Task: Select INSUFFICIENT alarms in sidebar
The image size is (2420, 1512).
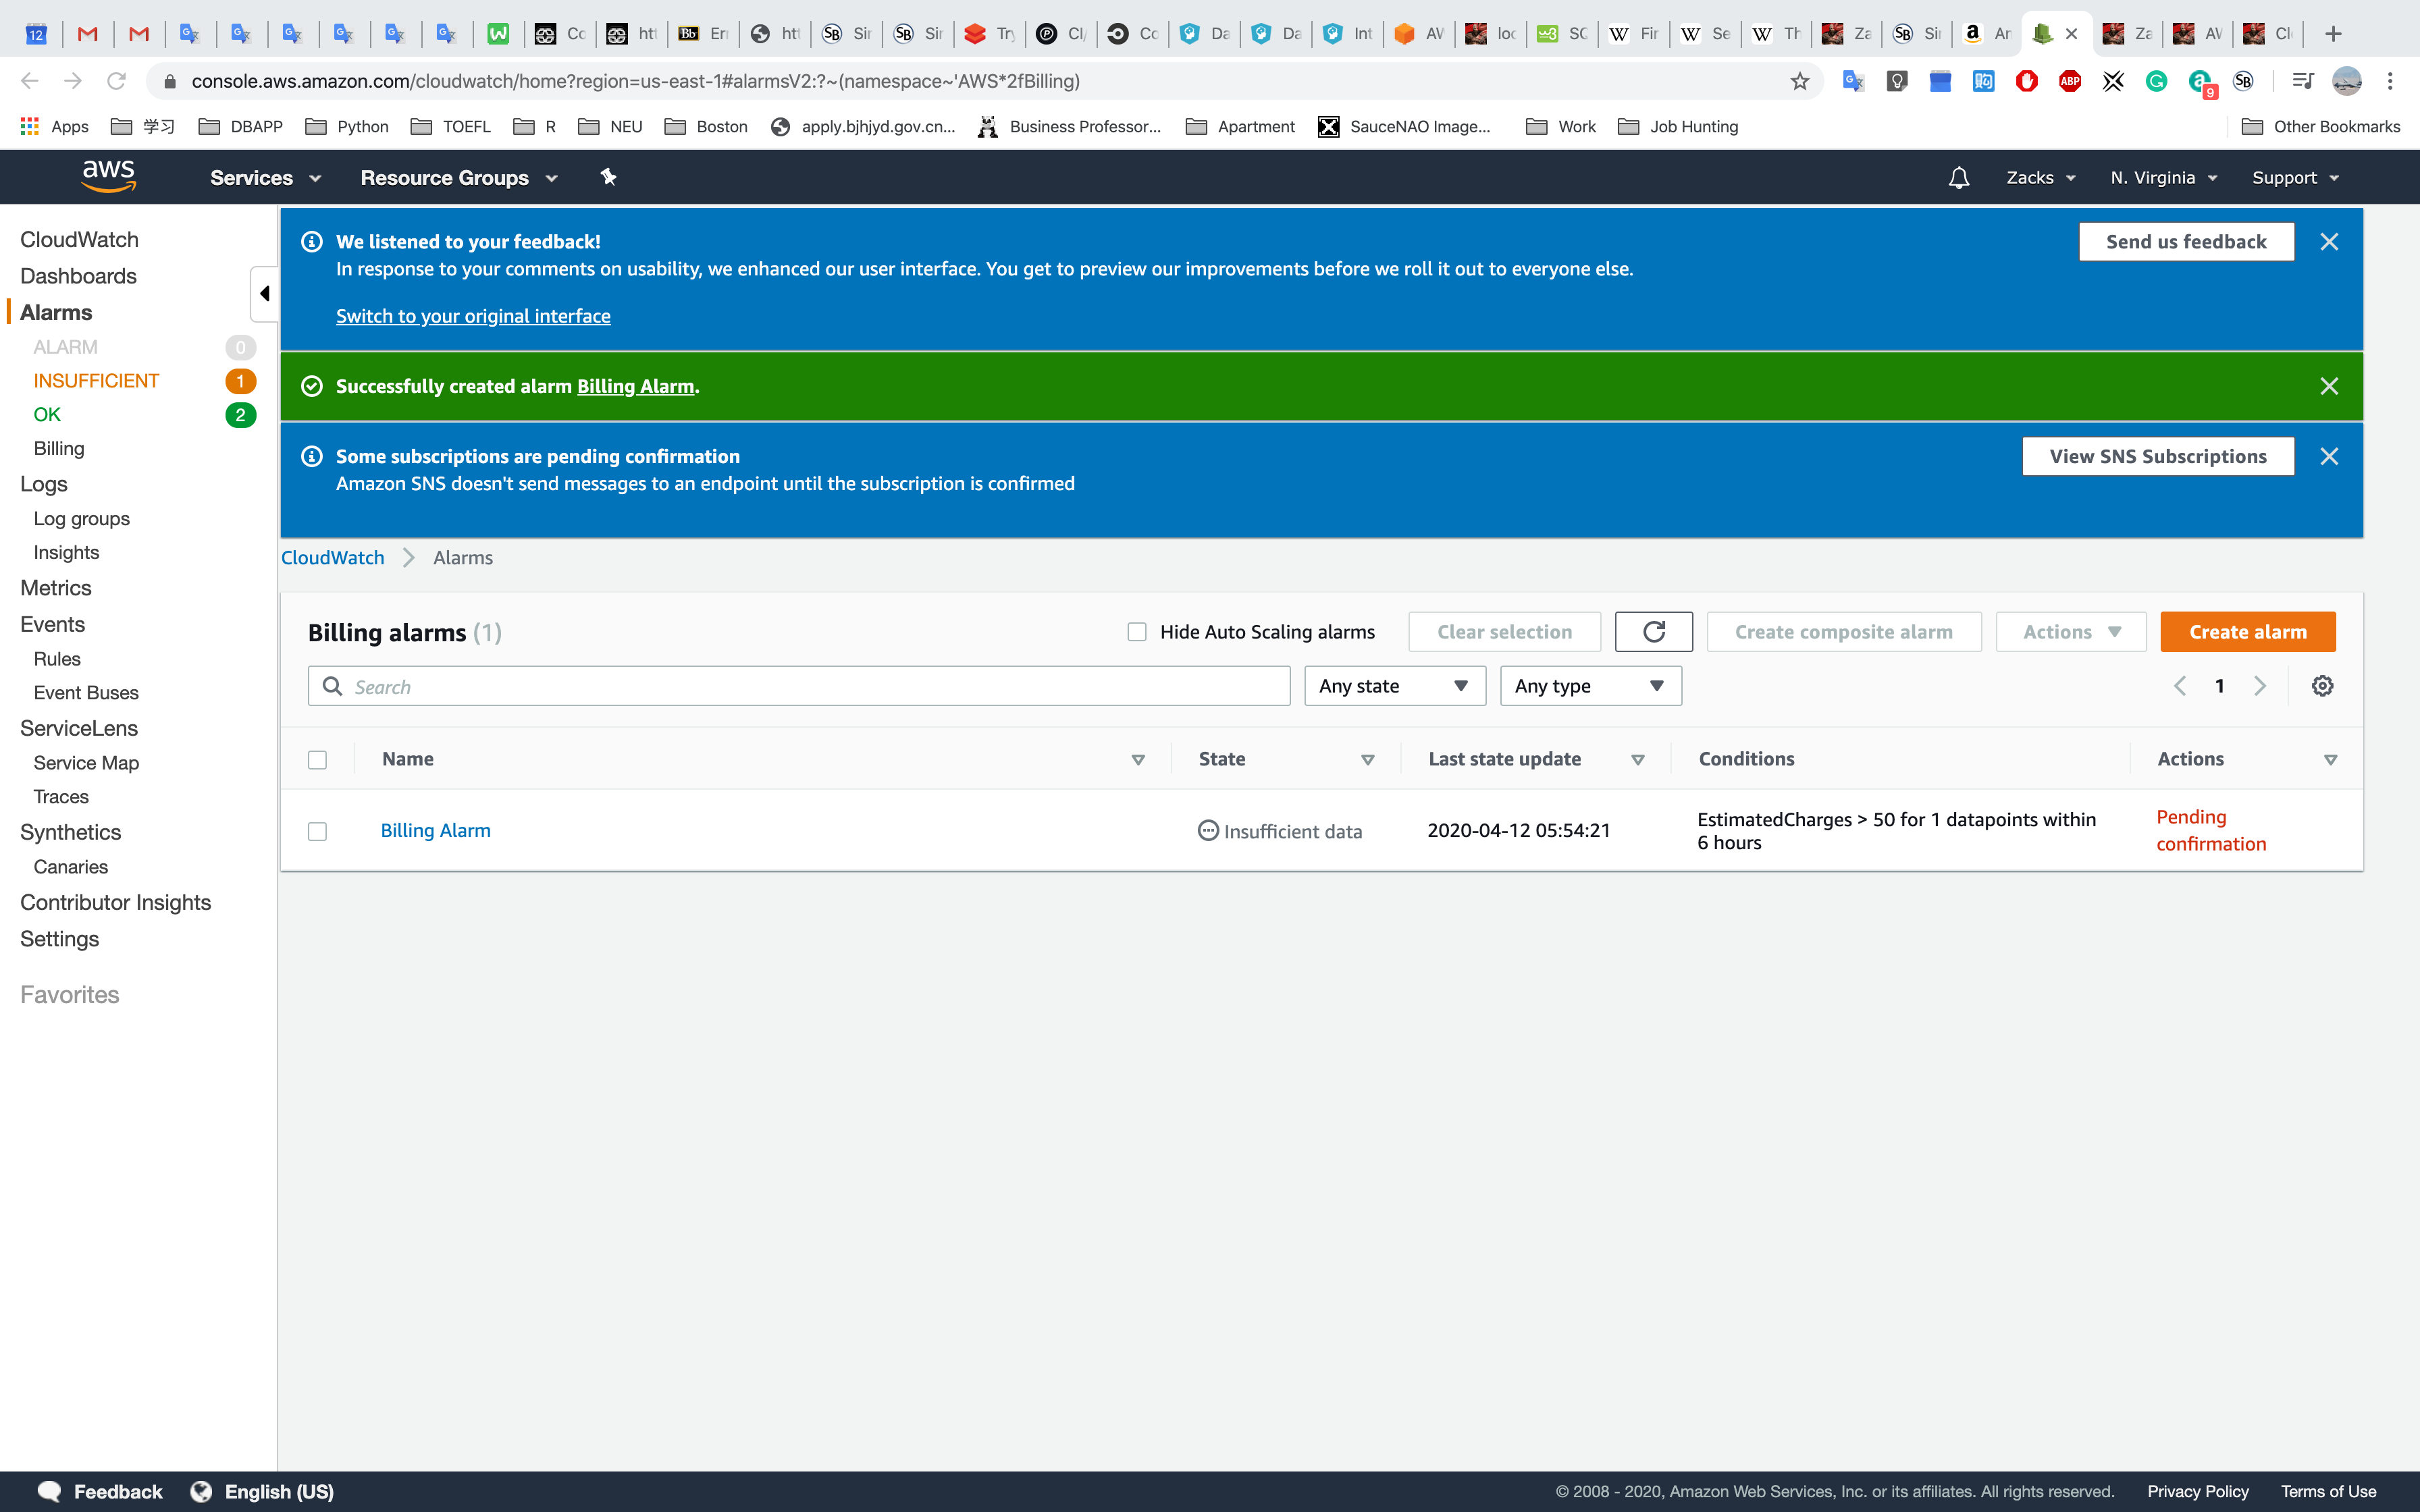Action: click(x=96, y=381)
